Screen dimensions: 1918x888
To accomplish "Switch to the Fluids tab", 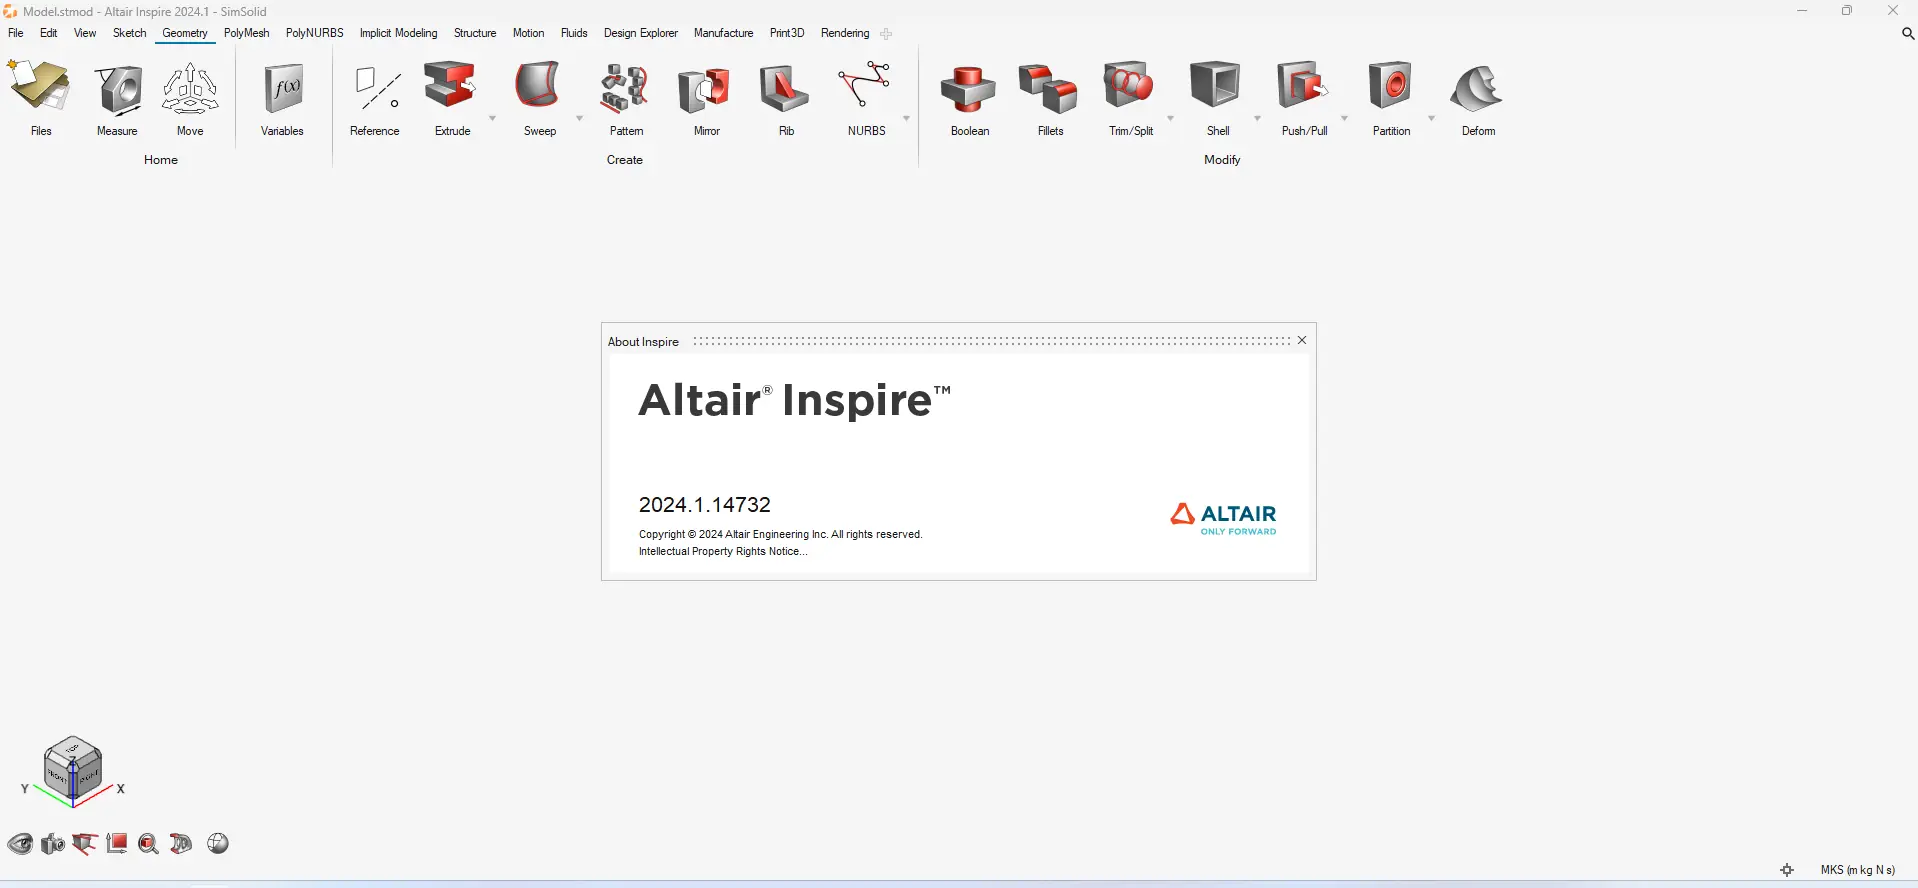I will (x=575, y=33).
